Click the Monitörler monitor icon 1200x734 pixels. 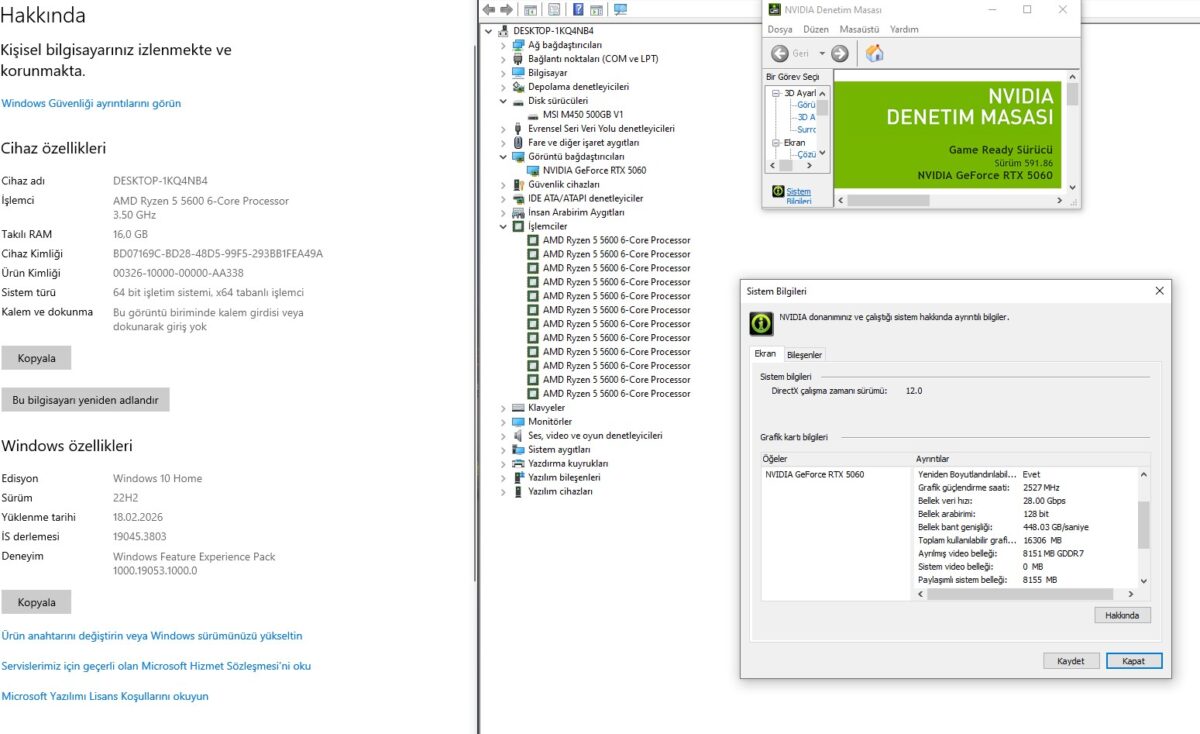pyautogui.click(x=518, y=421)
